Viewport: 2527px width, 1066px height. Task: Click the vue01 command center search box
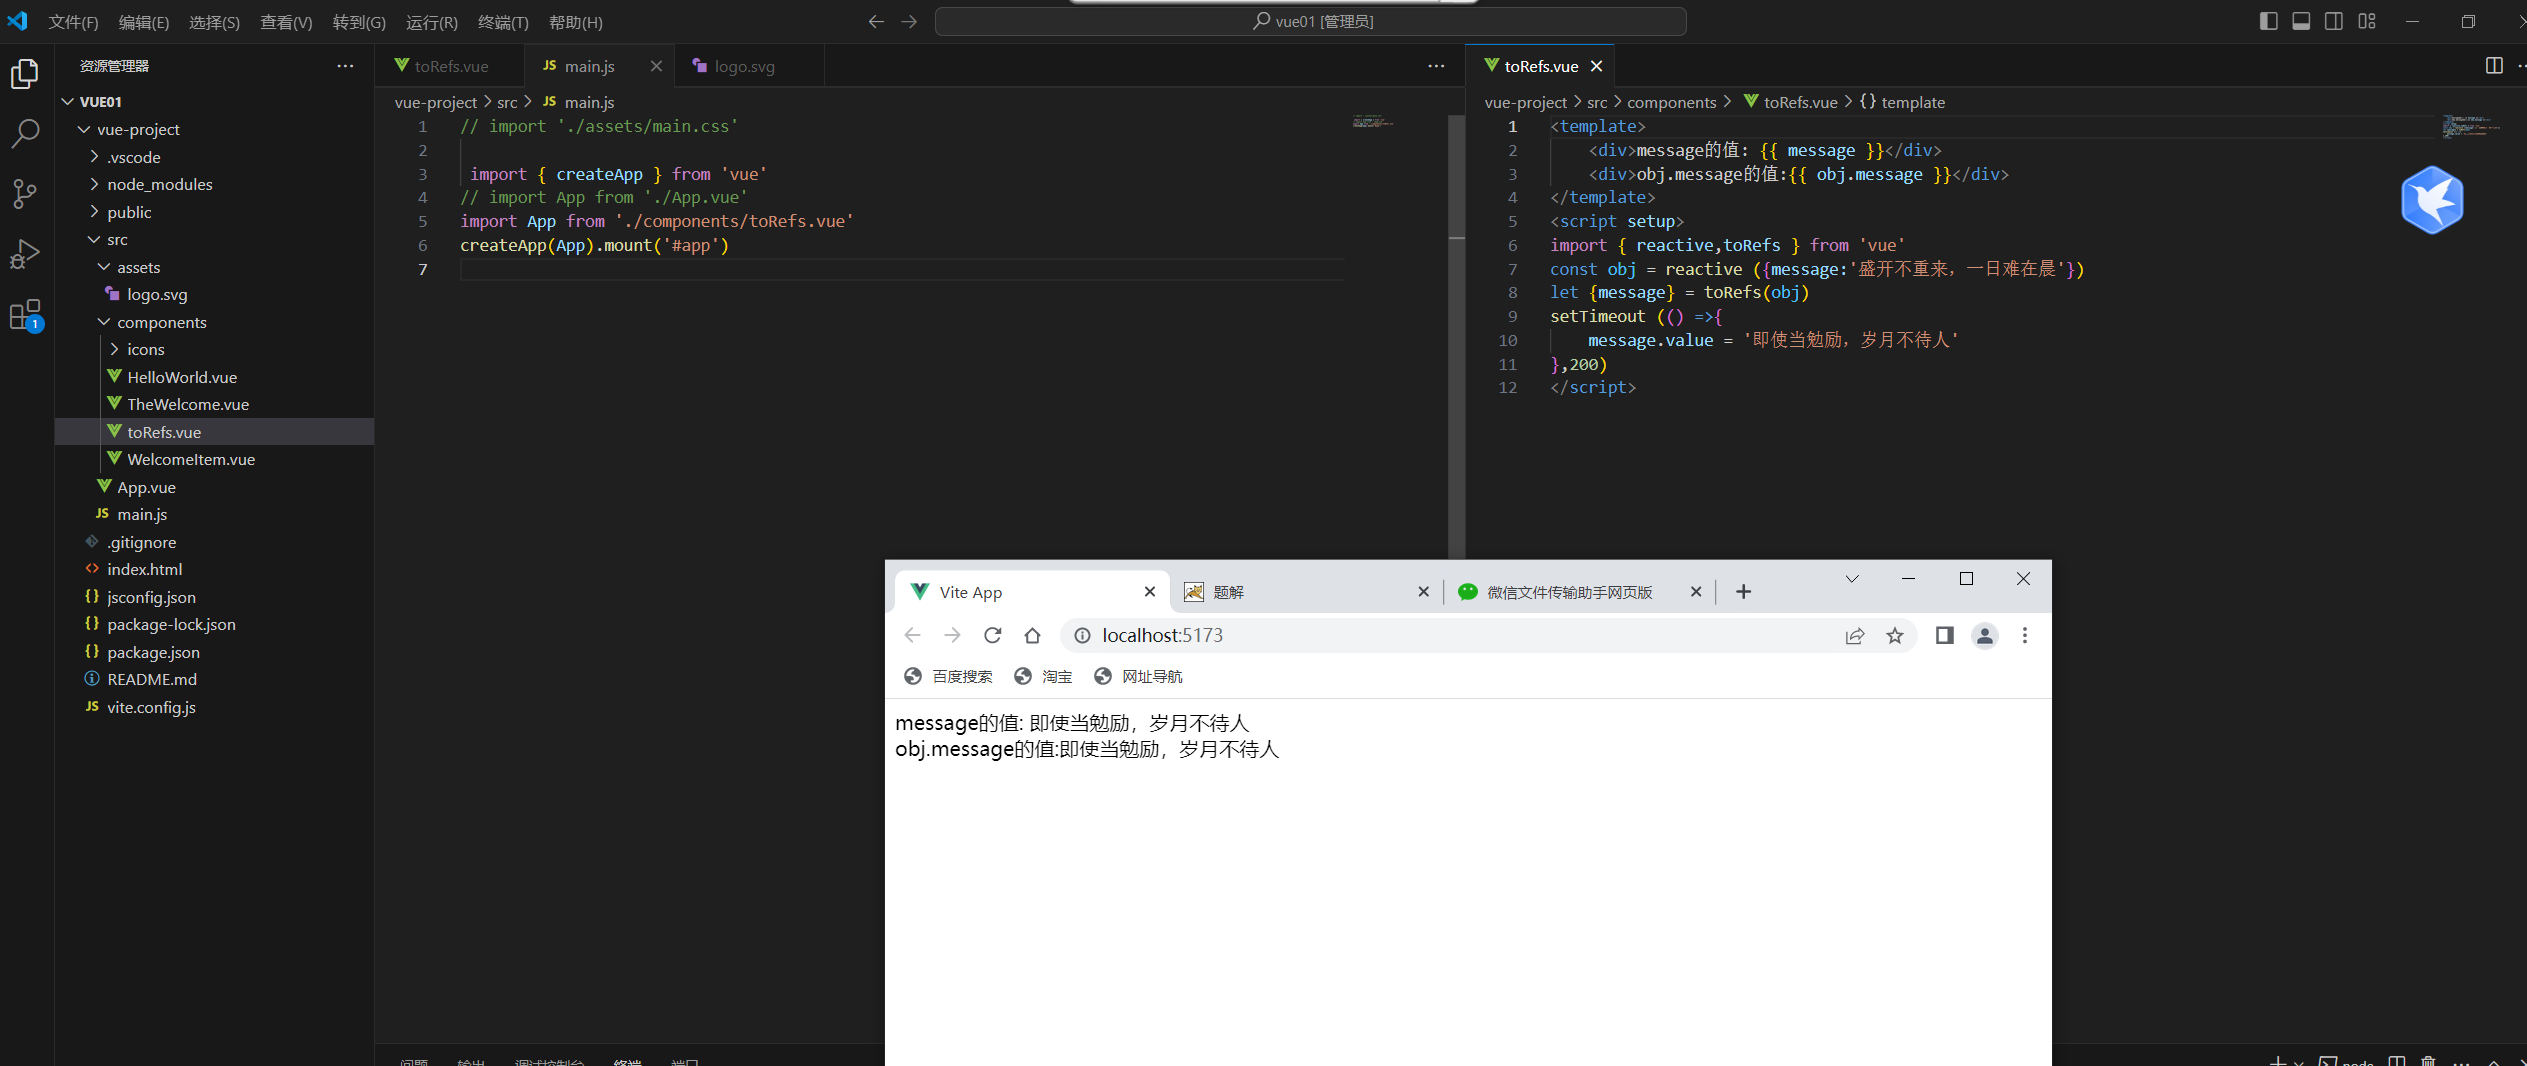tap(1310, 21)
